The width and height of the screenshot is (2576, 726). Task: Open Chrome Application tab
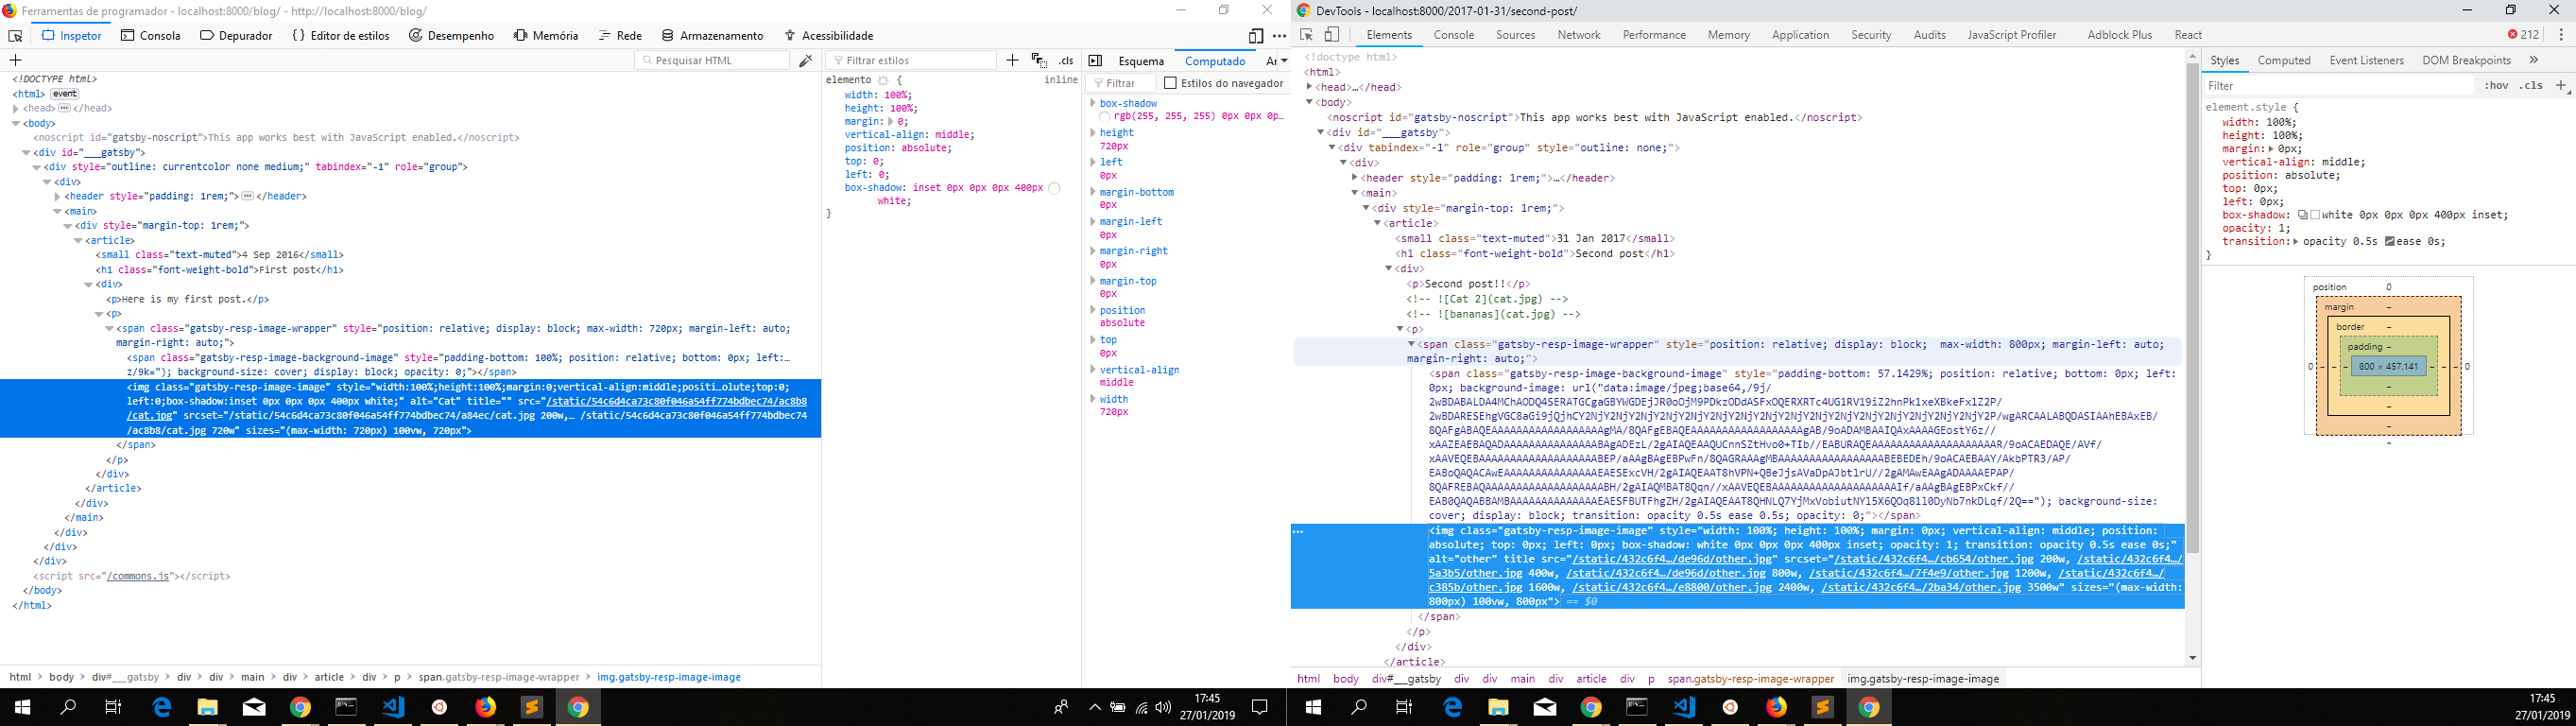[1800, 35]
